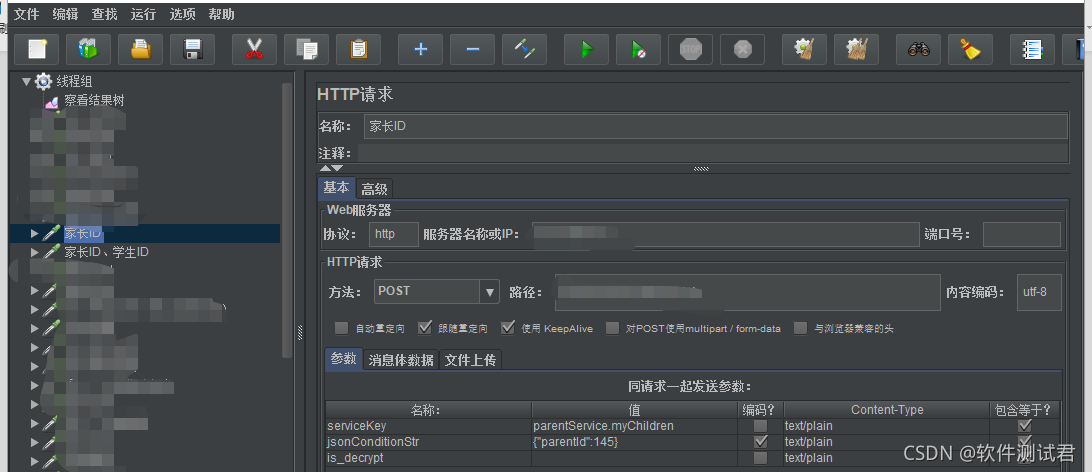The image size is (1092, 472).
Task: Click the Clear icon with gear and broom
Action: pos(804,49)
